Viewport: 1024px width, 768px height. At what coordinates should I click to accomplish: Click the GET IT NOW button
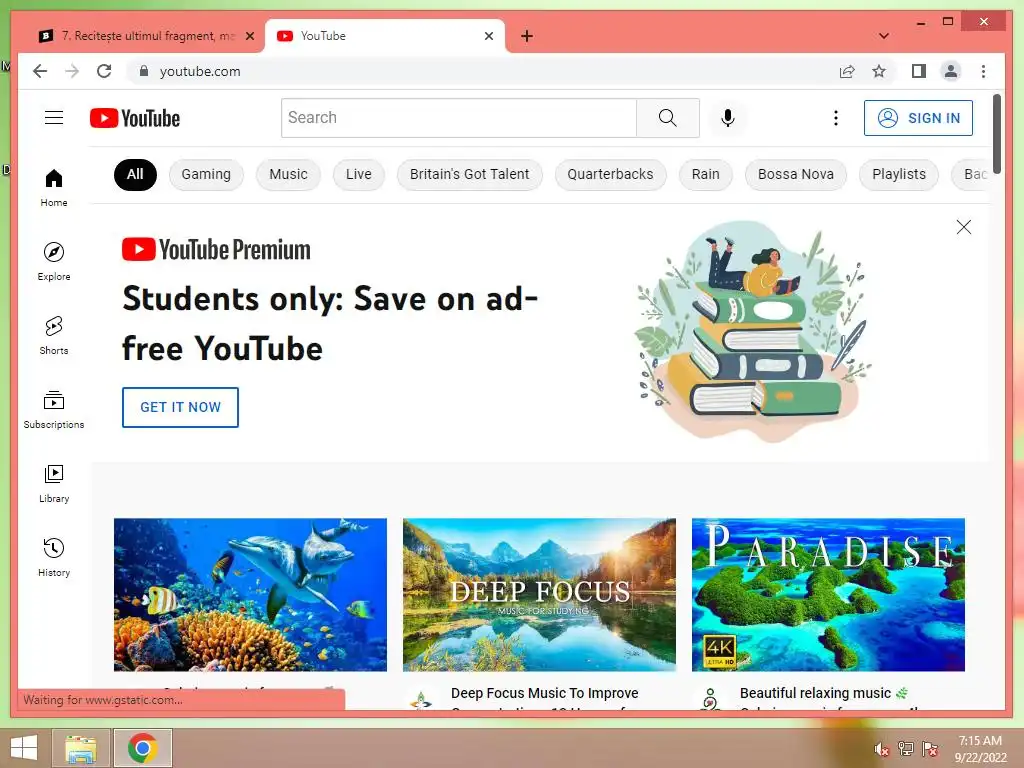180,408
